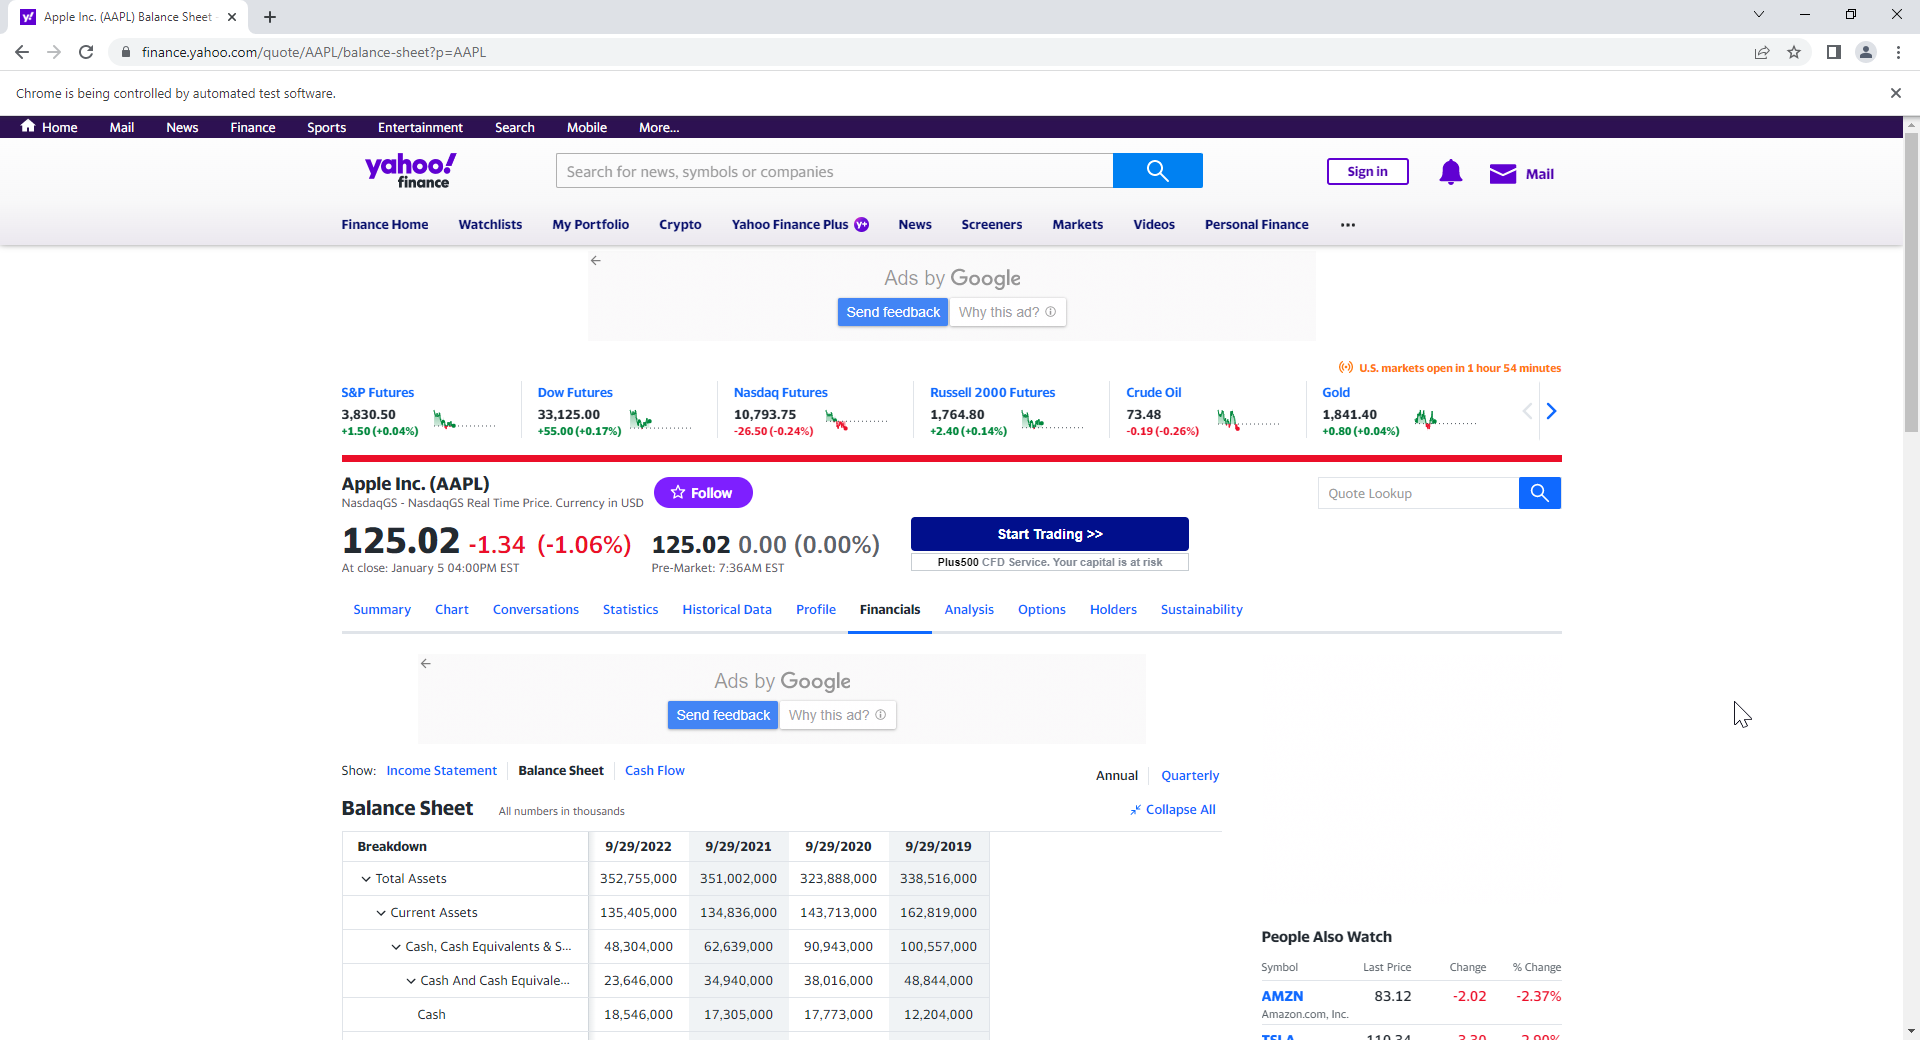Open Gold ticker link
Viewport: 1920px width, 1040px height.
(1335, 392)
